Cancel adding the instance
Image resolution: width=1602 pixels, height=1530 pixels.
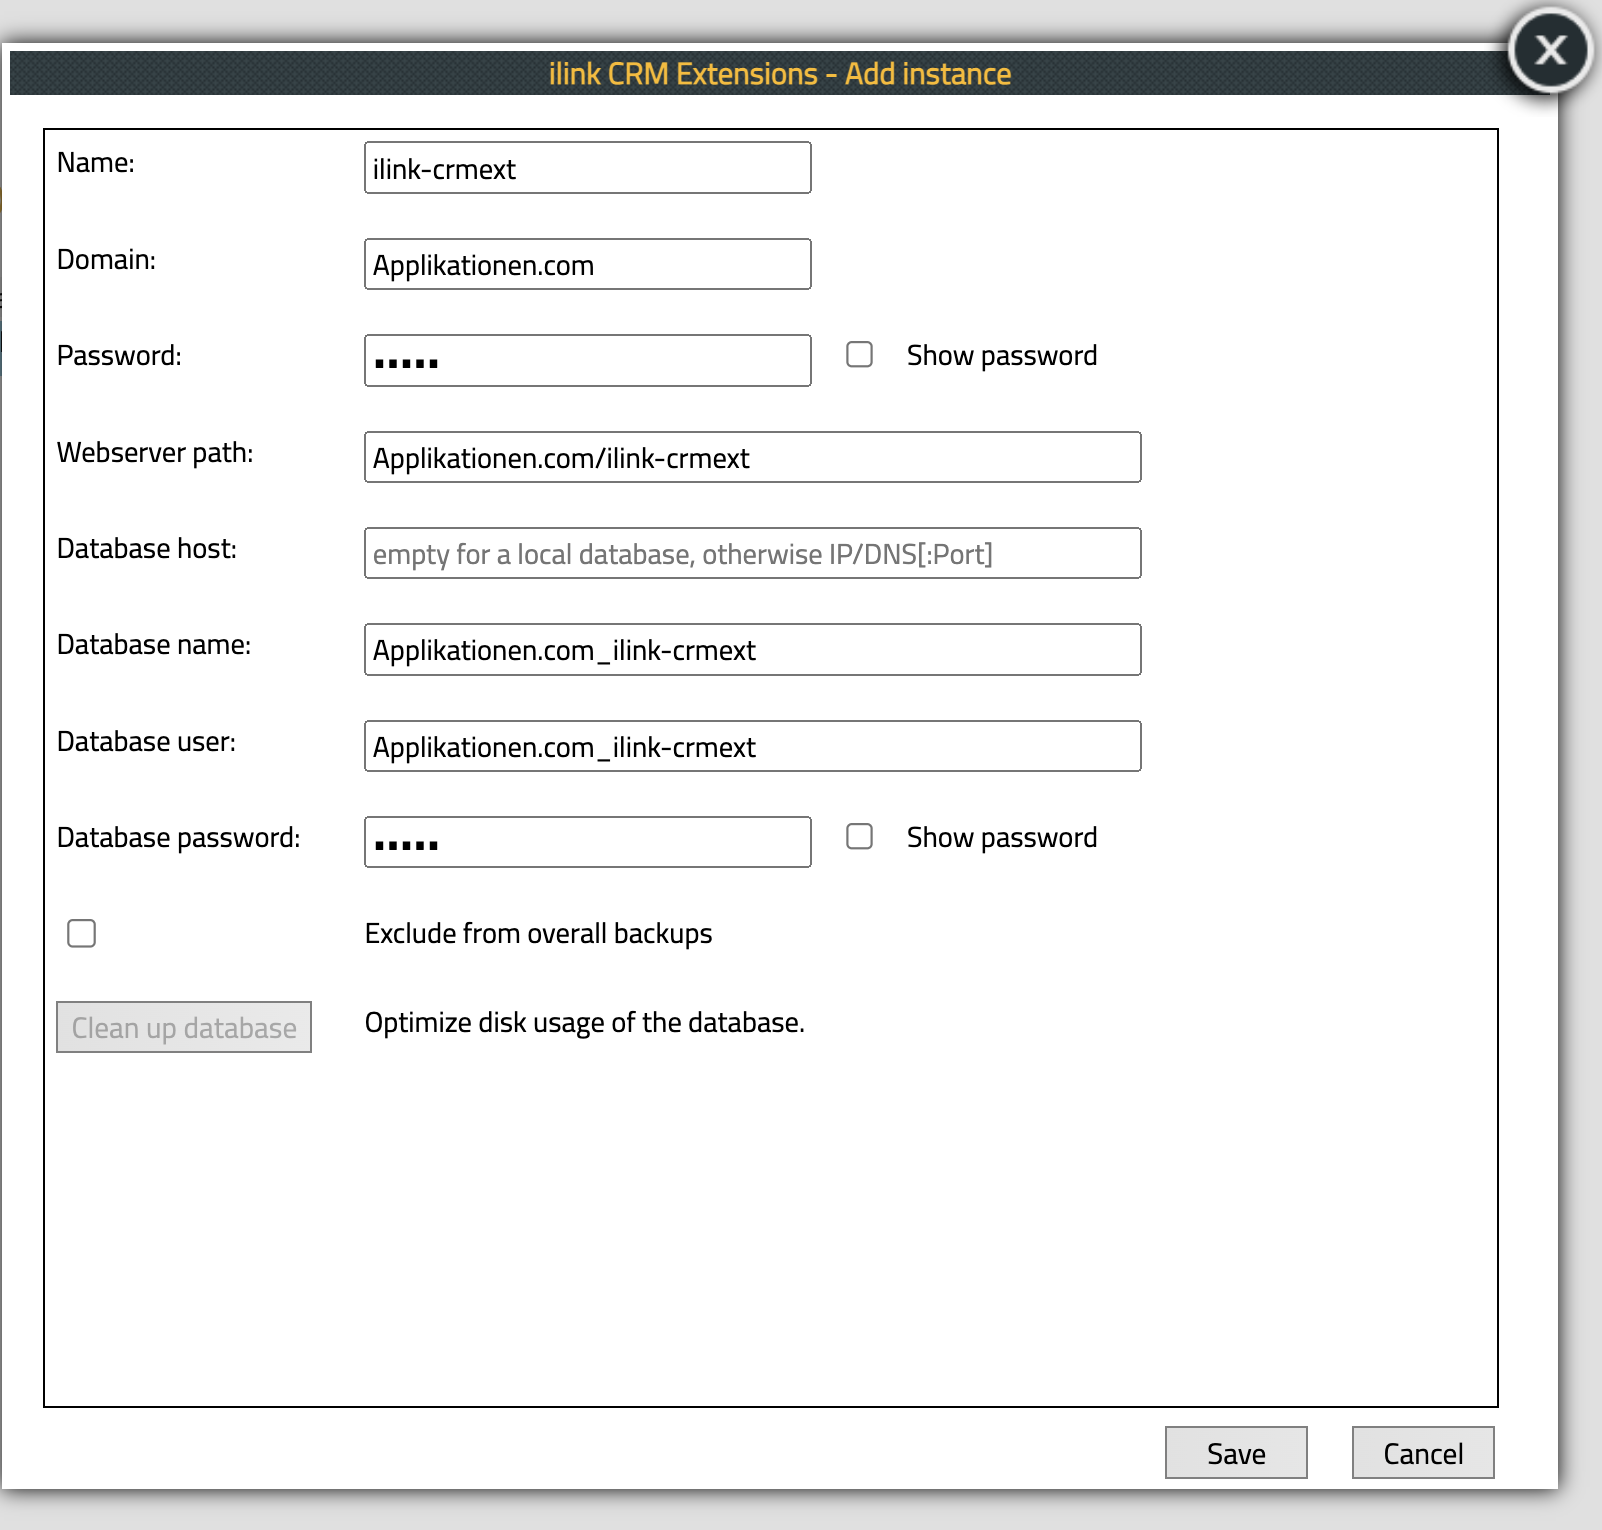tap(1422, 1453)
